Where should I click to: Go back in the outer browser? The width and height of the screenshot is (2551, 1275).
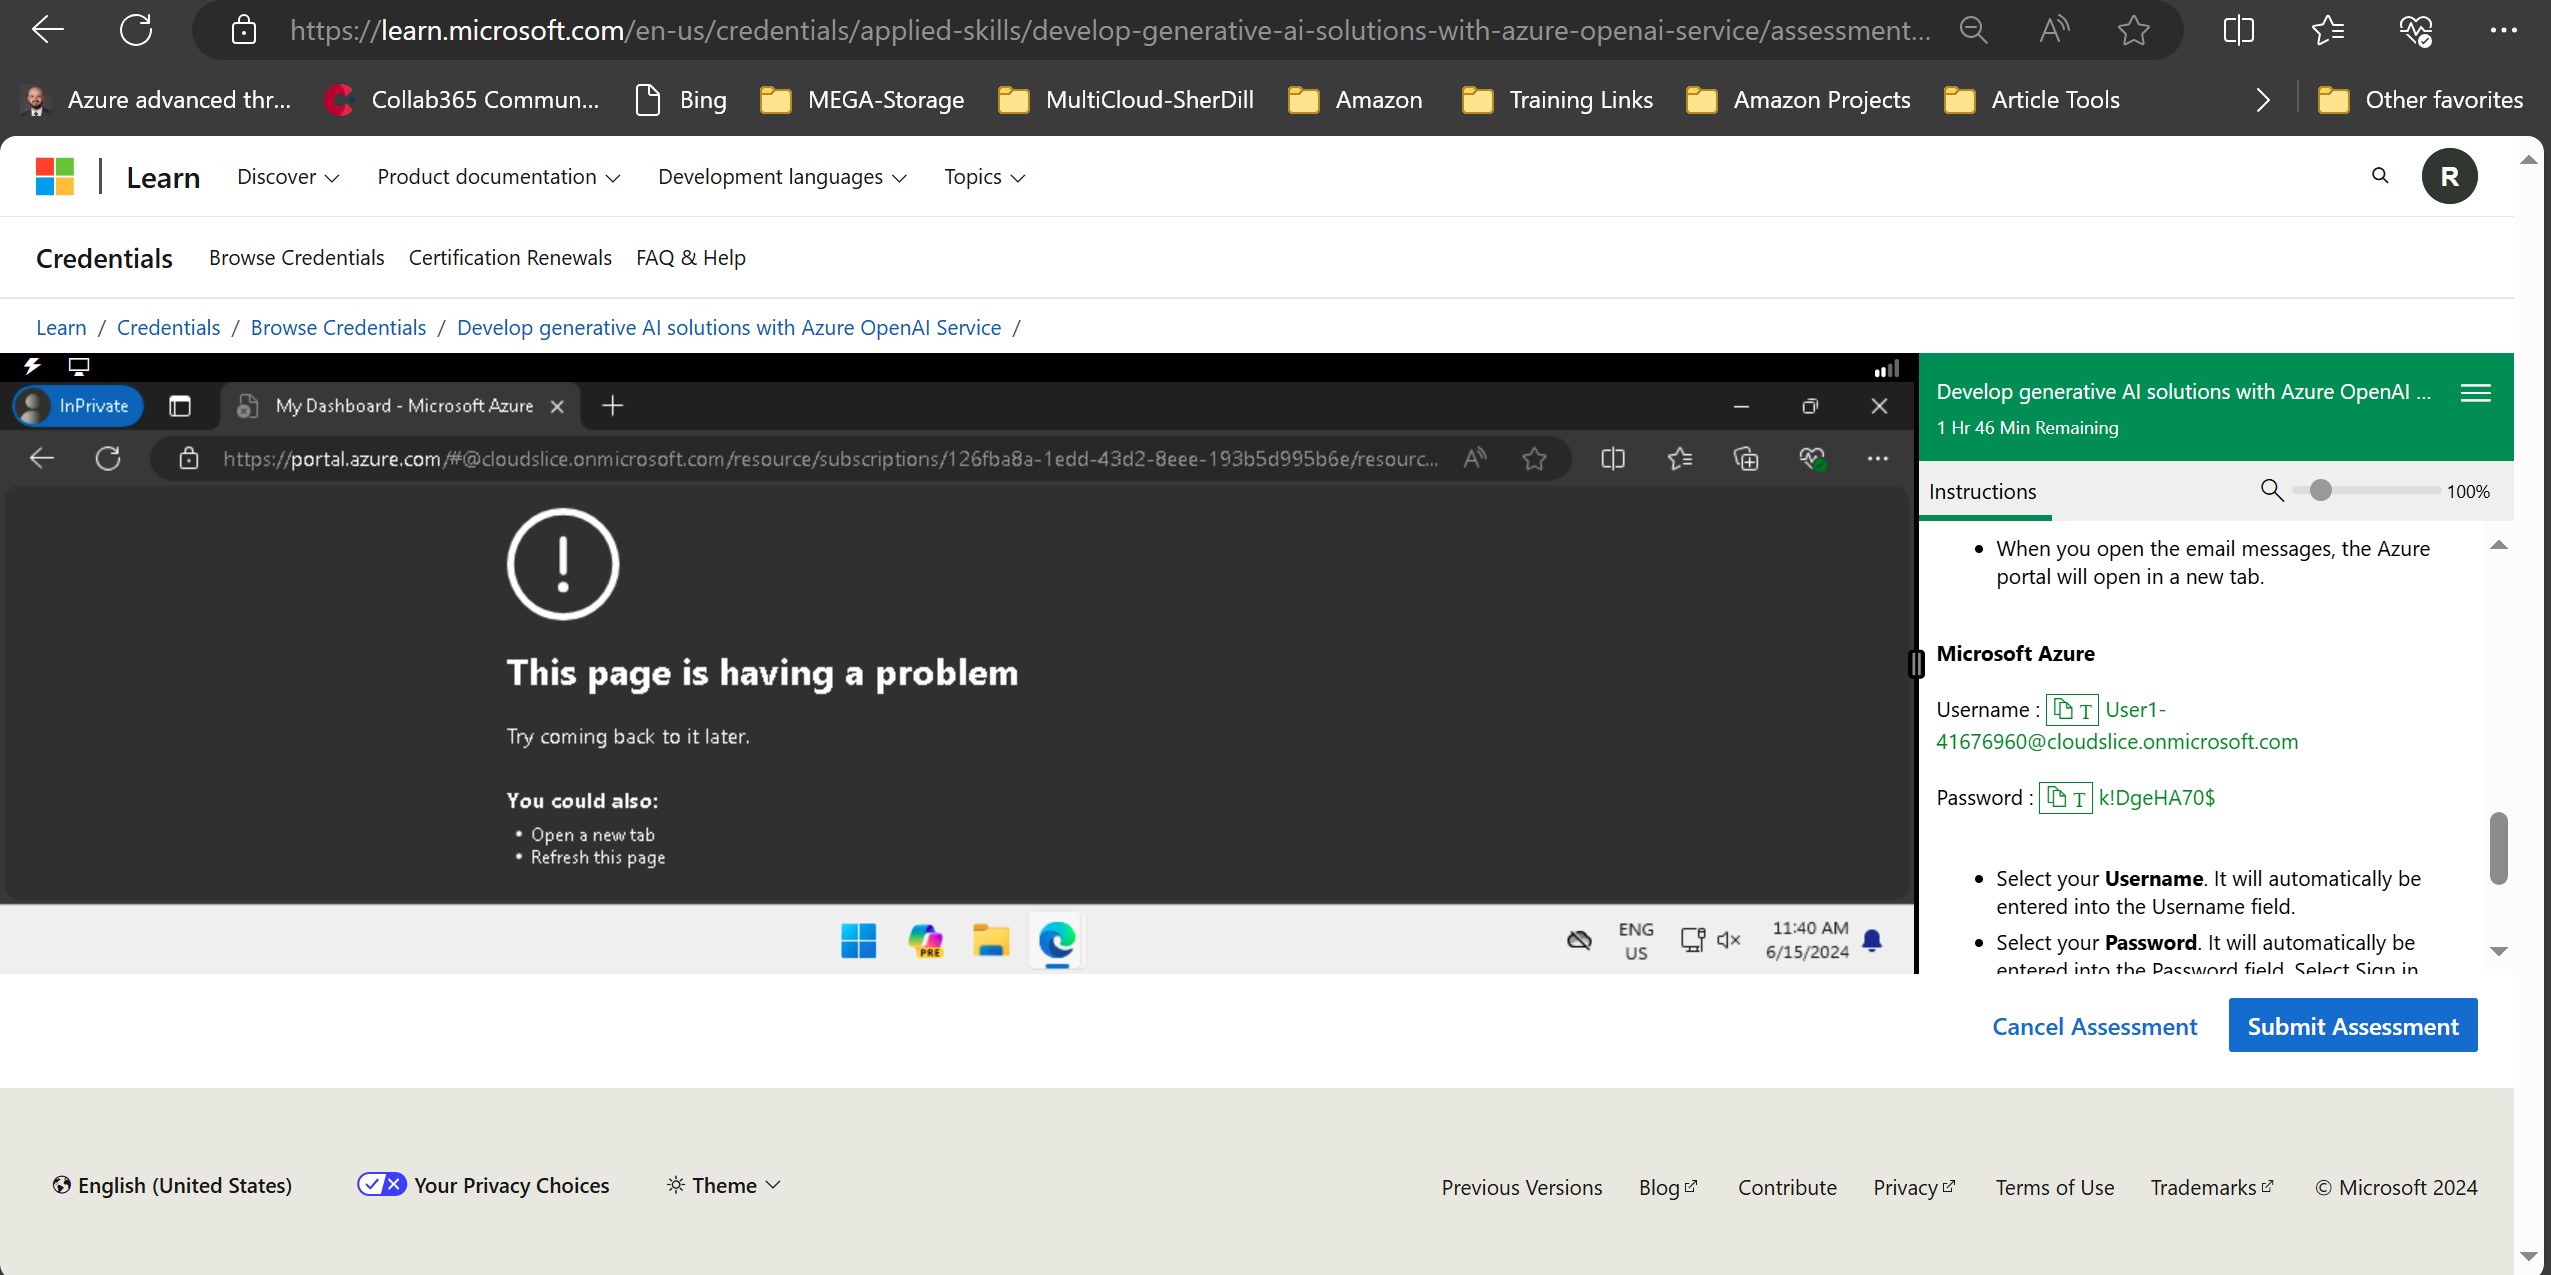(x=47, y=30)
